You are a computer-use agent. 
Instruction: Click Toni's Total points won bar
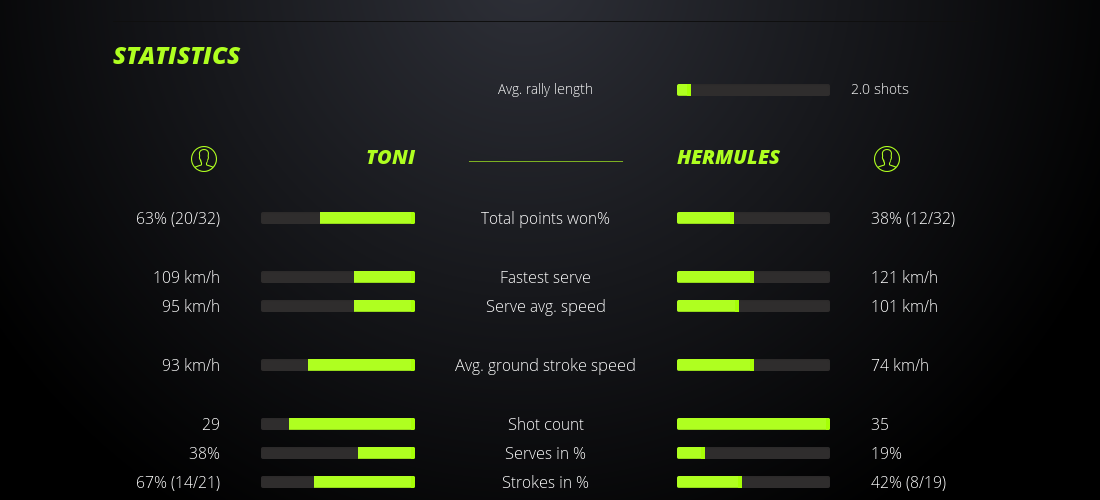[338, 218]
